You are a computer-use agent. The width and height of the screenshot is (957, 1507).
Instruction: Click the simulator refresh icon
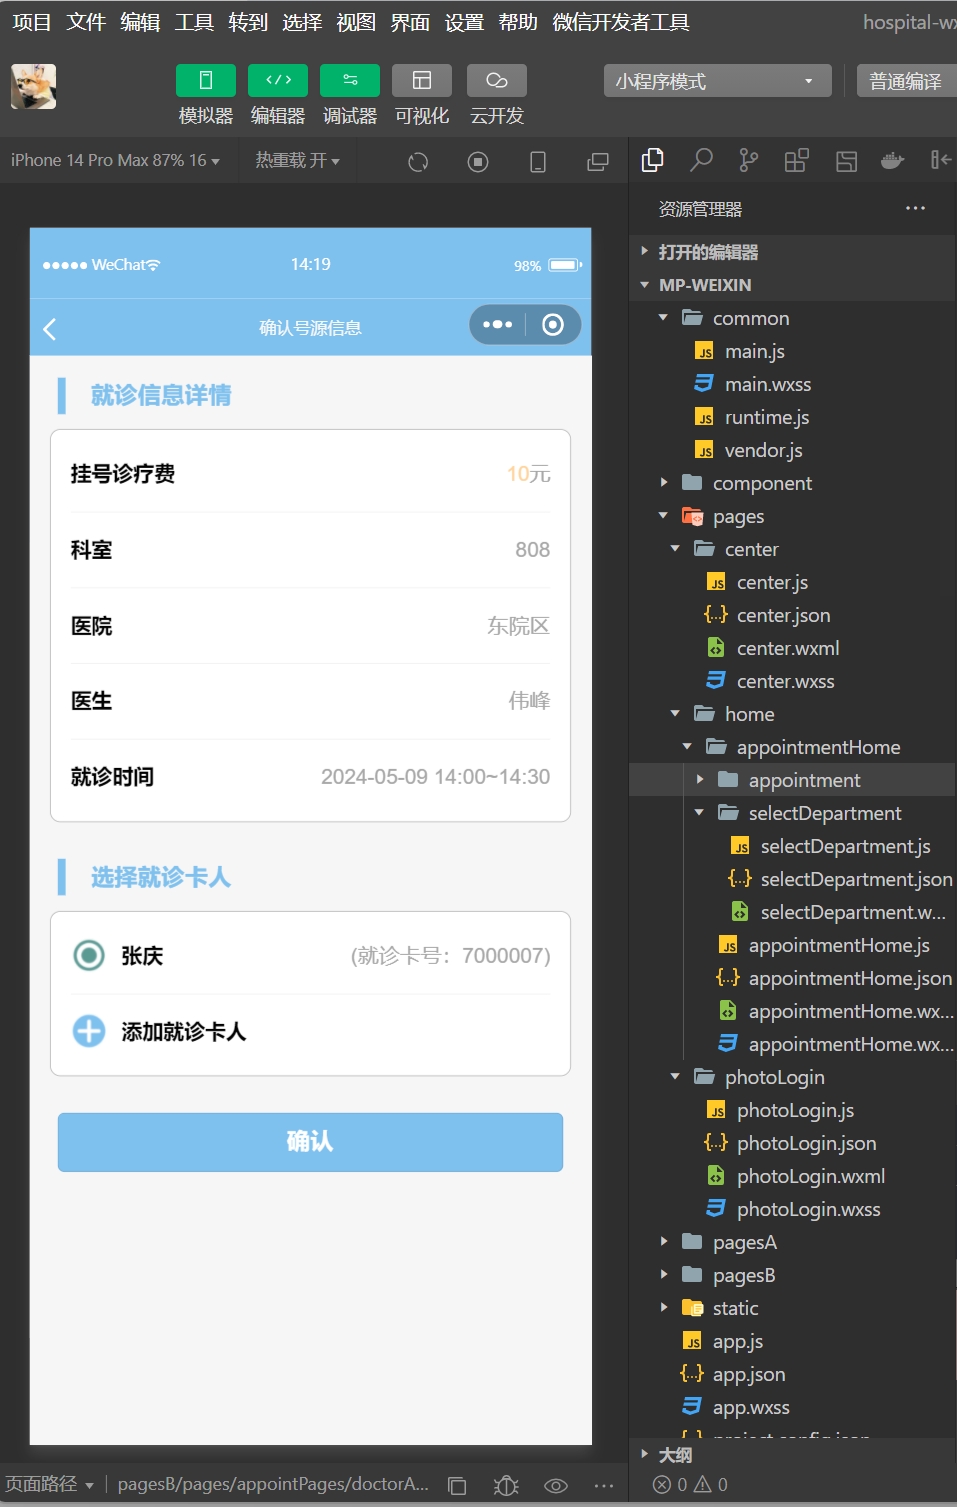tap(418, 162)
